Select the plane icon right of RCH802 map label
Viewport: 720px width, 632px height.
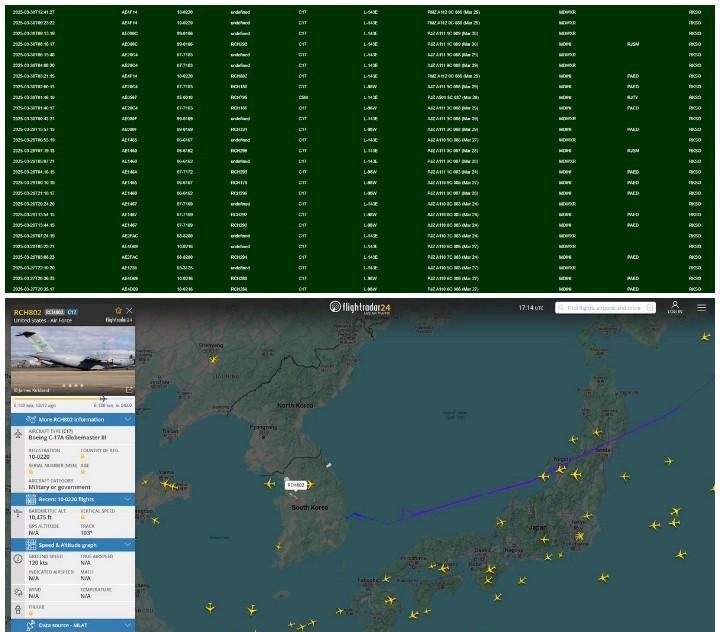311,484
